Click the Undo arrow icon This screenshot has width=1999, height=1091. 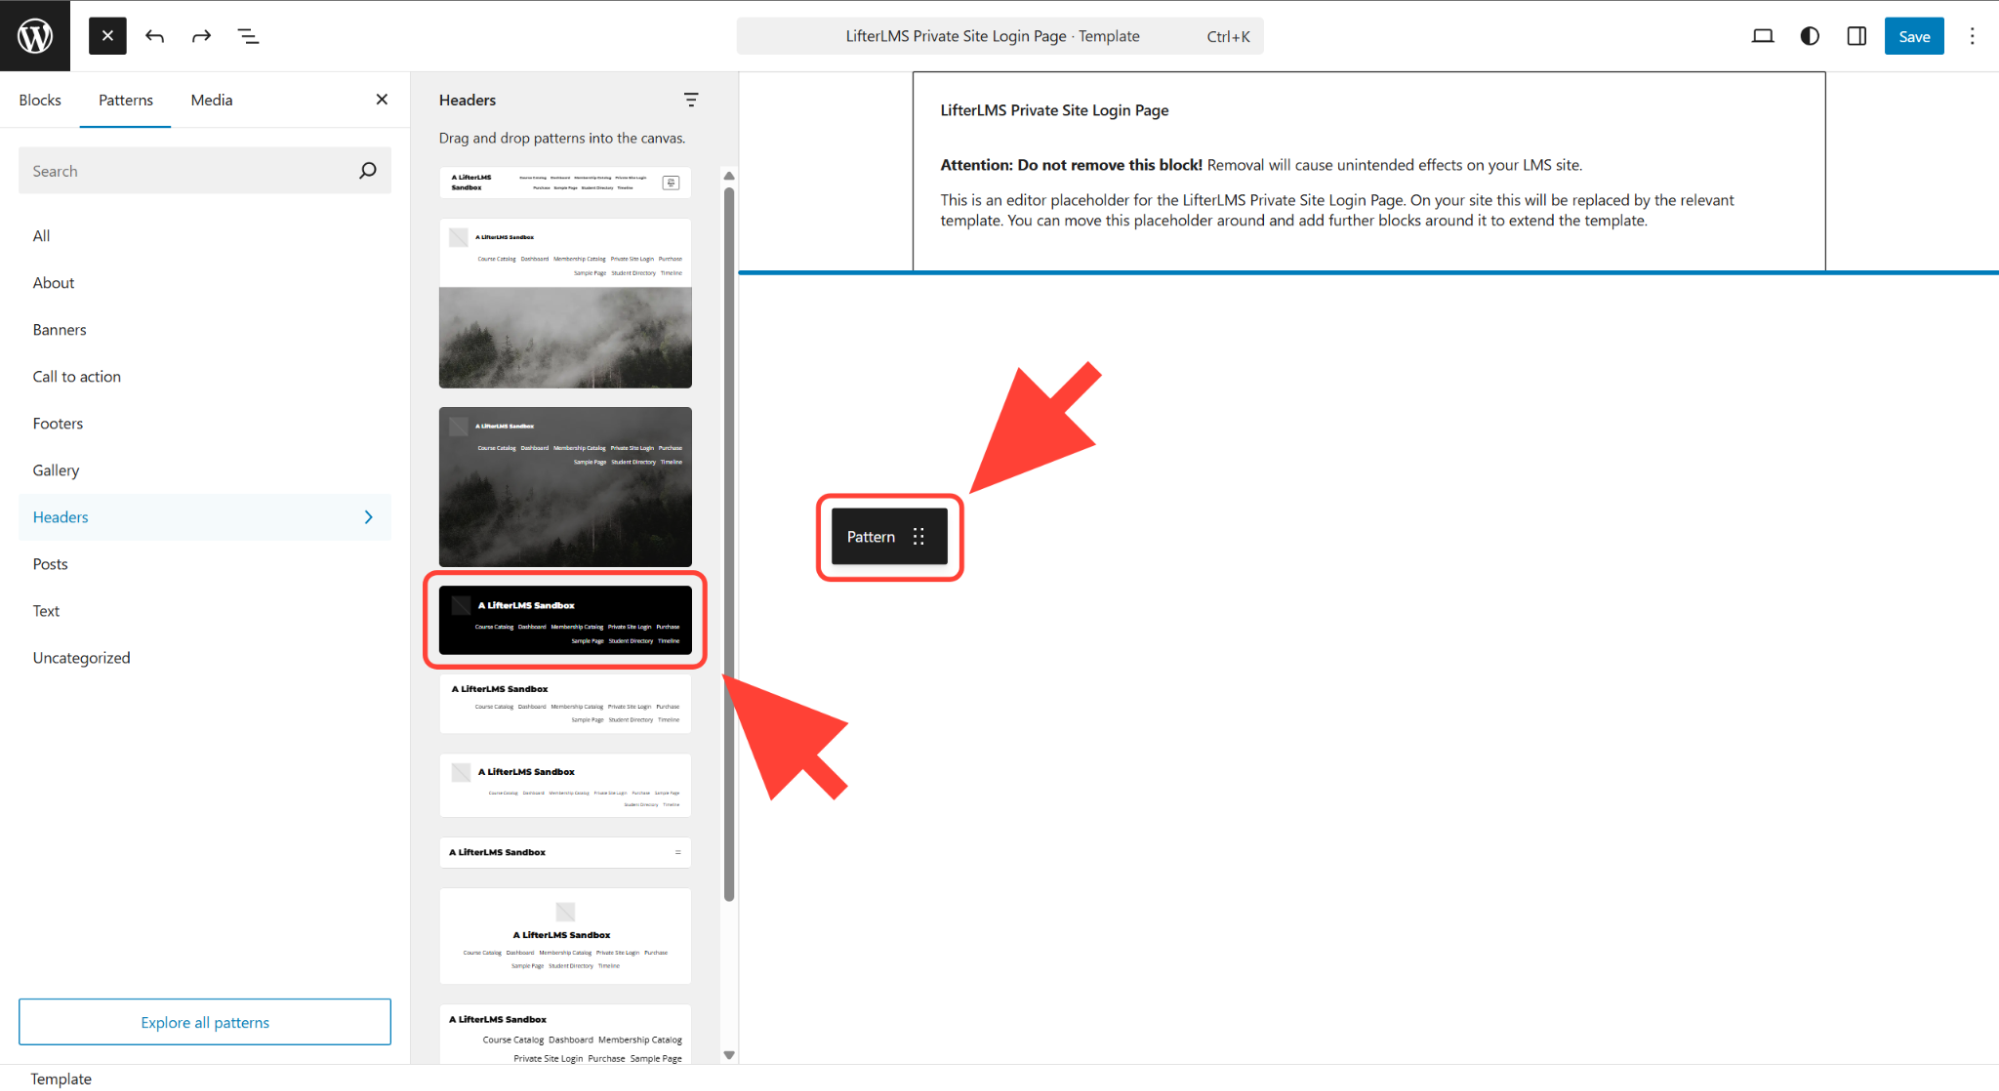154,36
